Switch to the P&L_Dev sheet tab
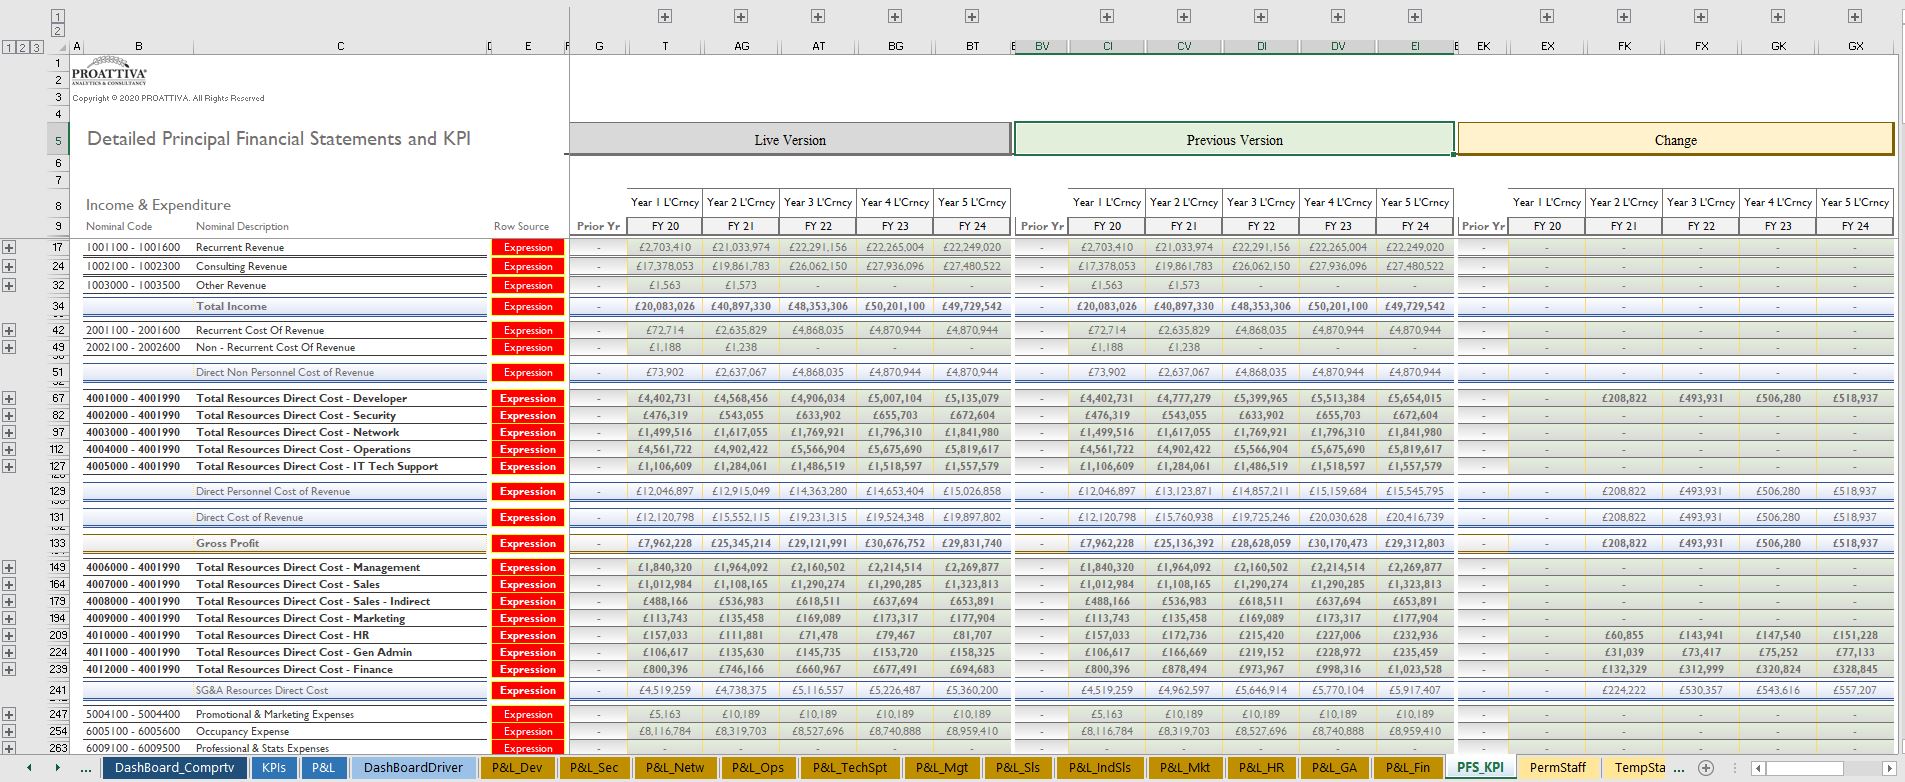 [x=517, y=768]
